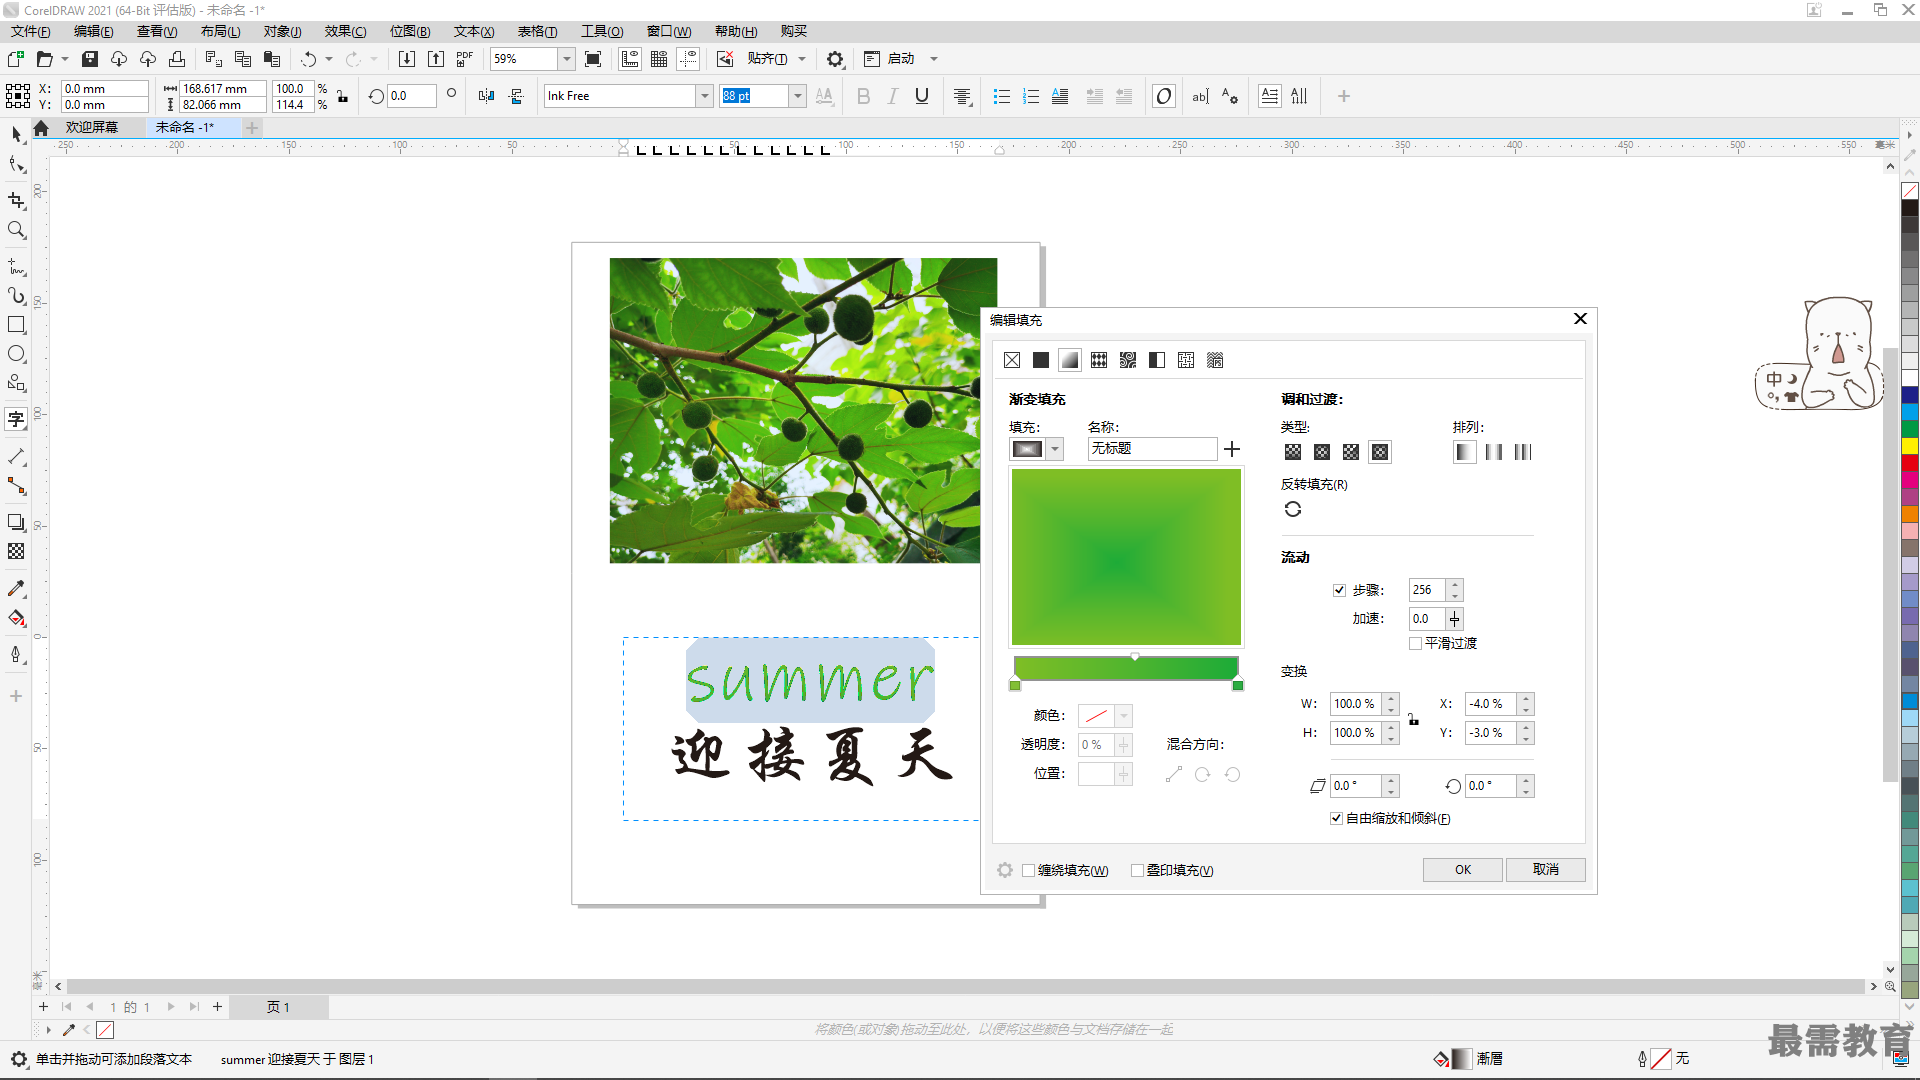The width and height of the screenshot is (1920, 1080).
Task: Toggle full-screen preview icon
Action: pyautogui.click(x=593, y=59)
